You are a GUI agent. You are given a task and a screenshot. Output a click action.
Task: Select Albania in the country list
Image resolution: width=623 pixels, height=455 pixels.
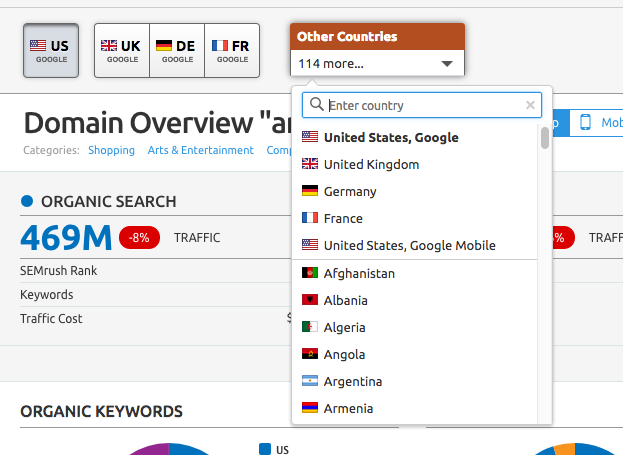click(414, 300)
